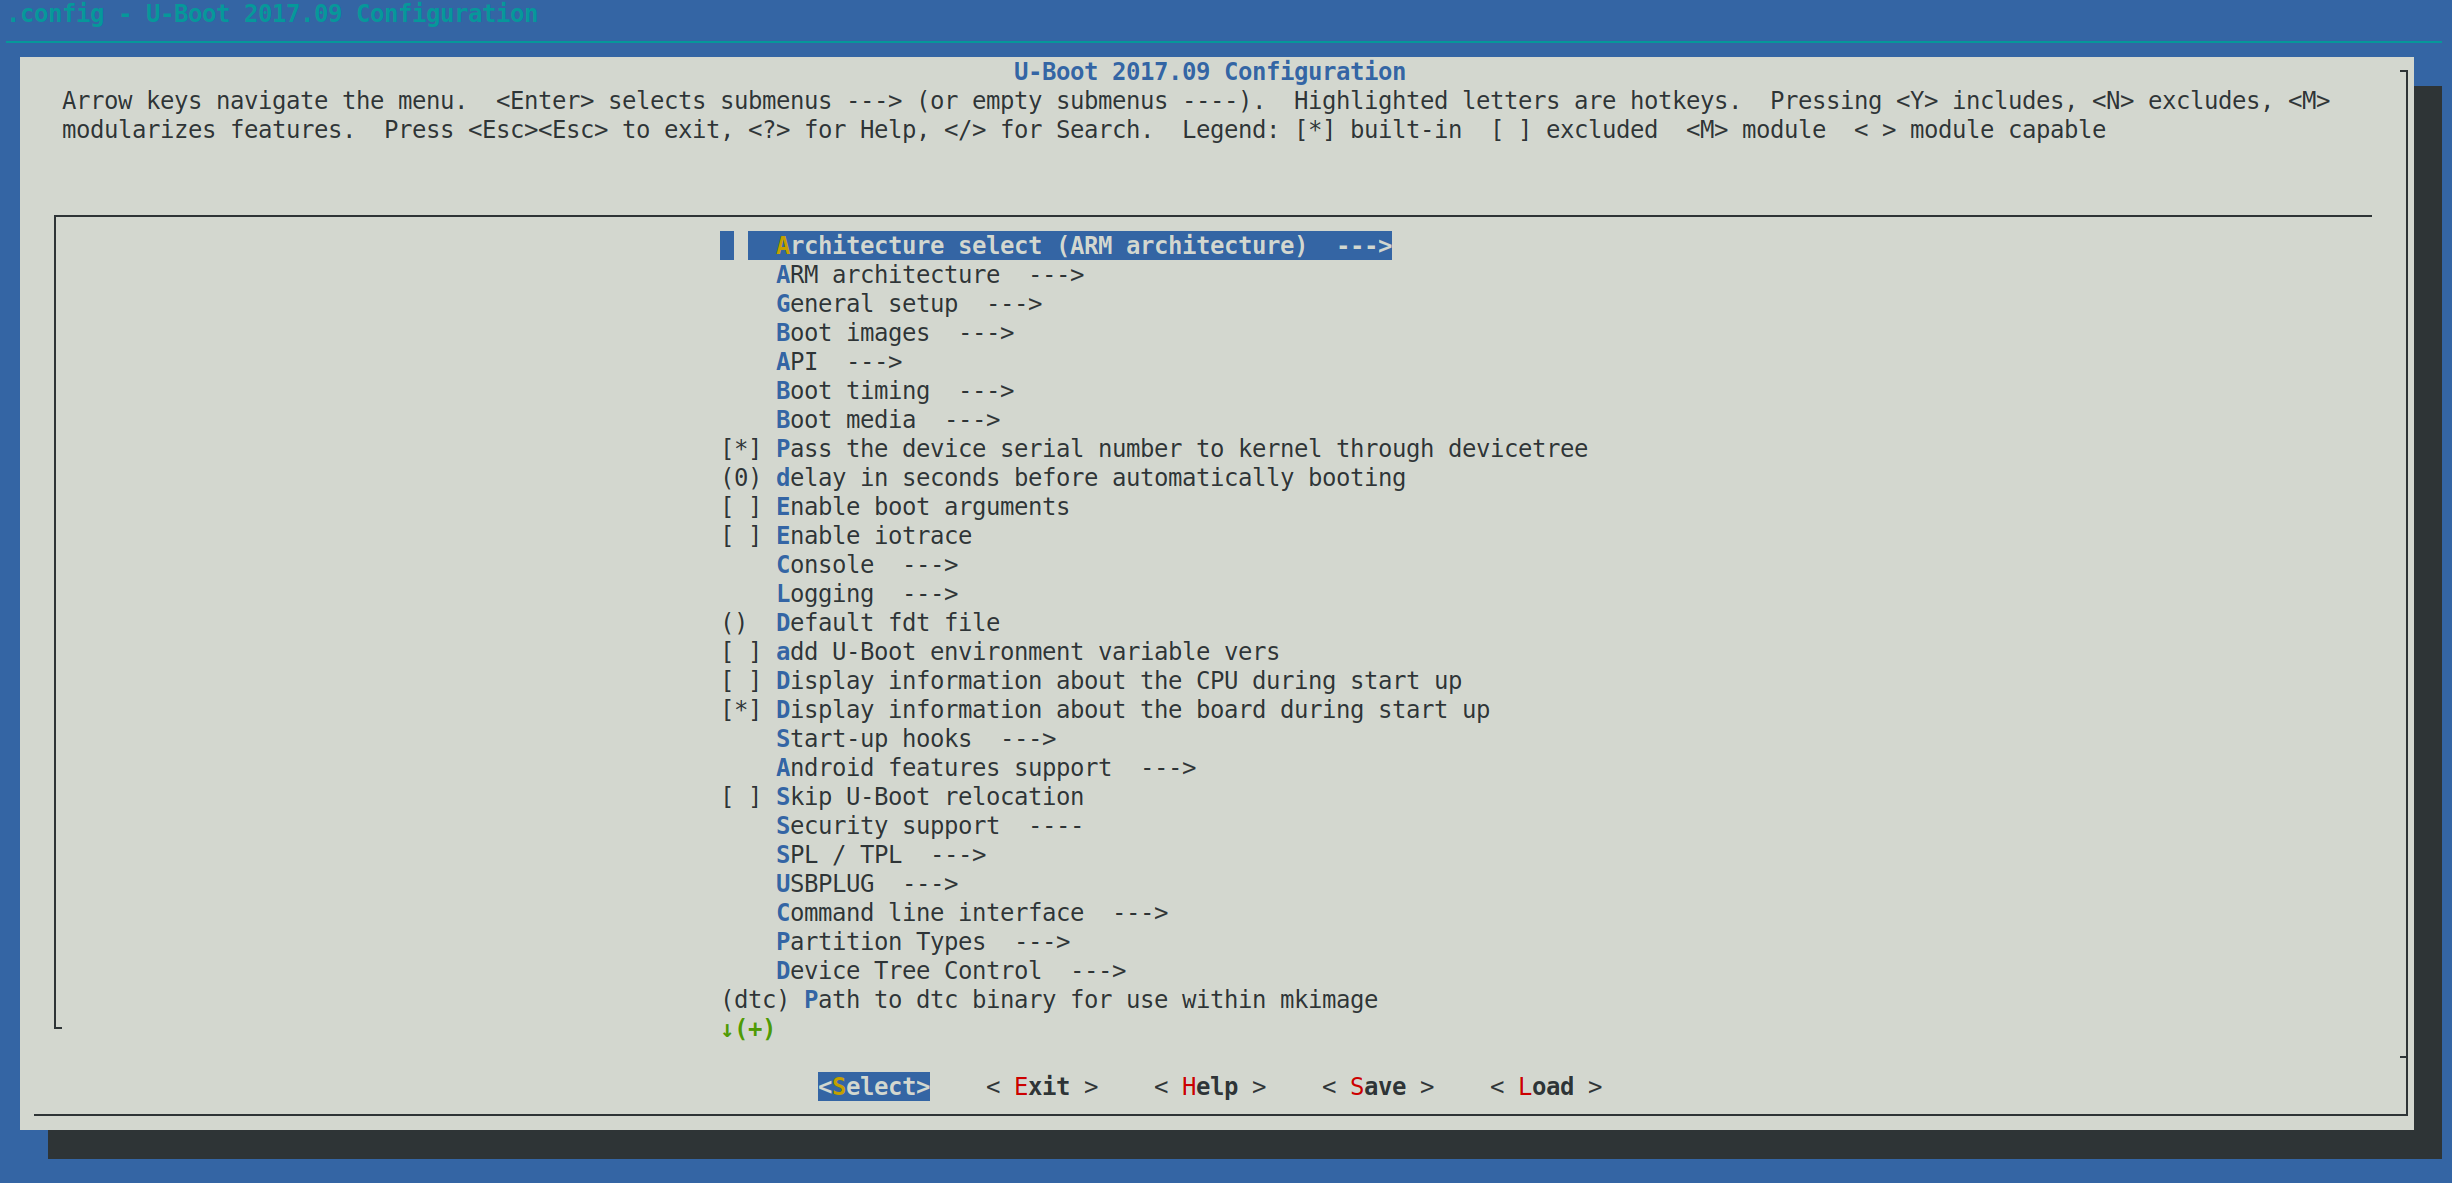Open the Architecture select submenu
This screenshot has height=1183, width=2452.
pos(1040,245)
